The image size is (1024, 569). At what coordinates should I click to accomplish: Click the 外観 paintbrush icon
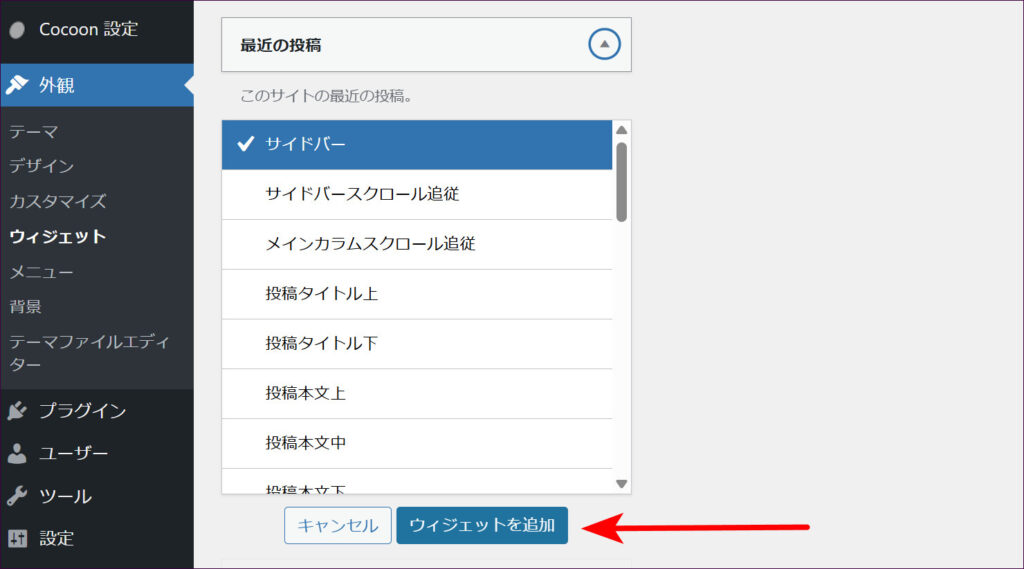(x=17, y=85)
